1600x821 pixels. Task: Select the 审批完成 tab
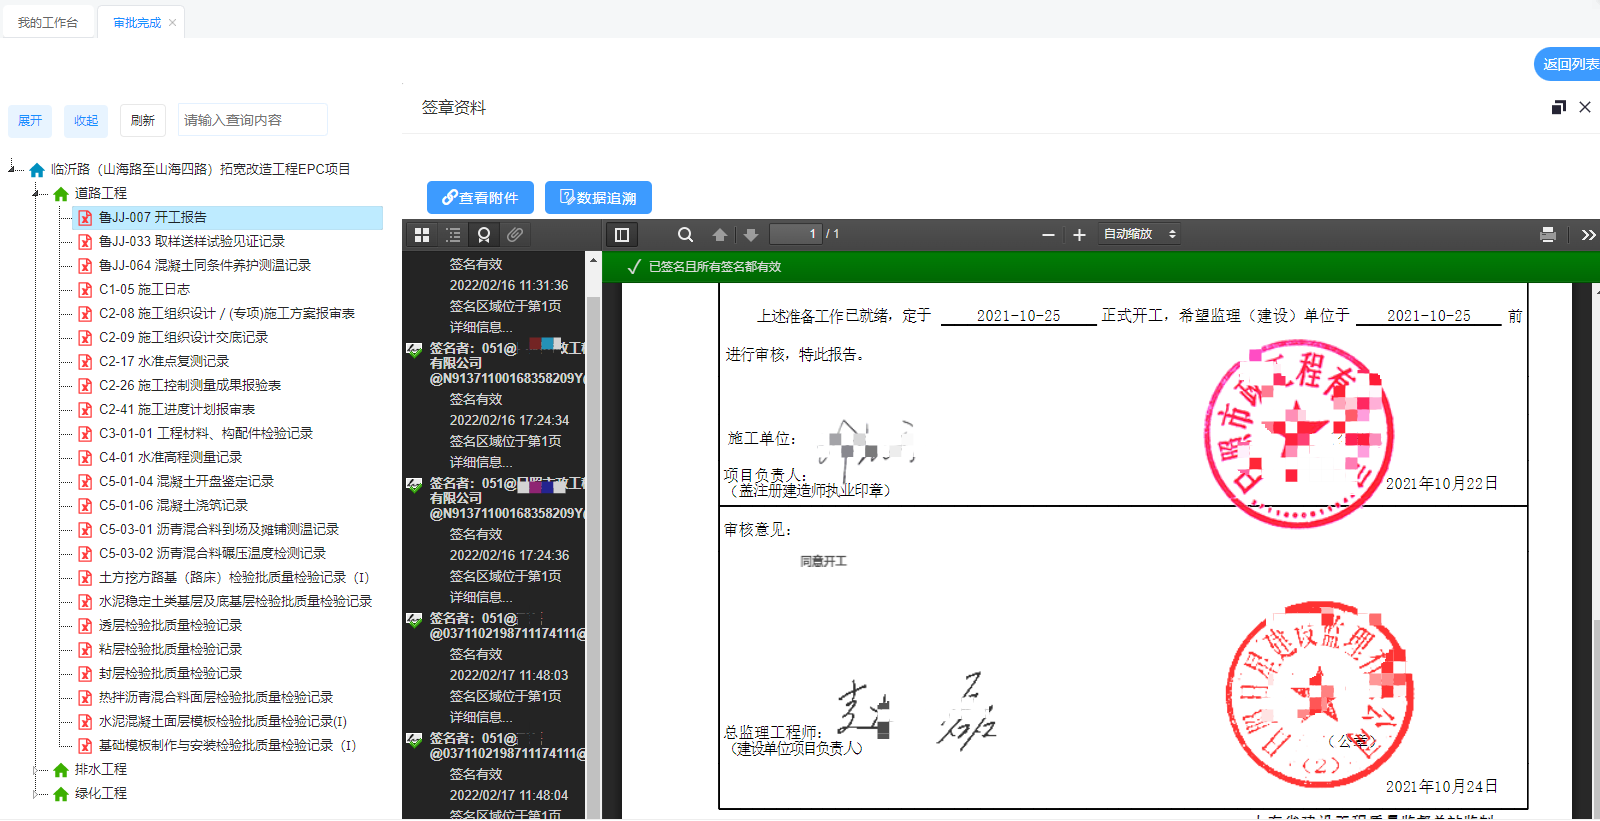[137, 22]
